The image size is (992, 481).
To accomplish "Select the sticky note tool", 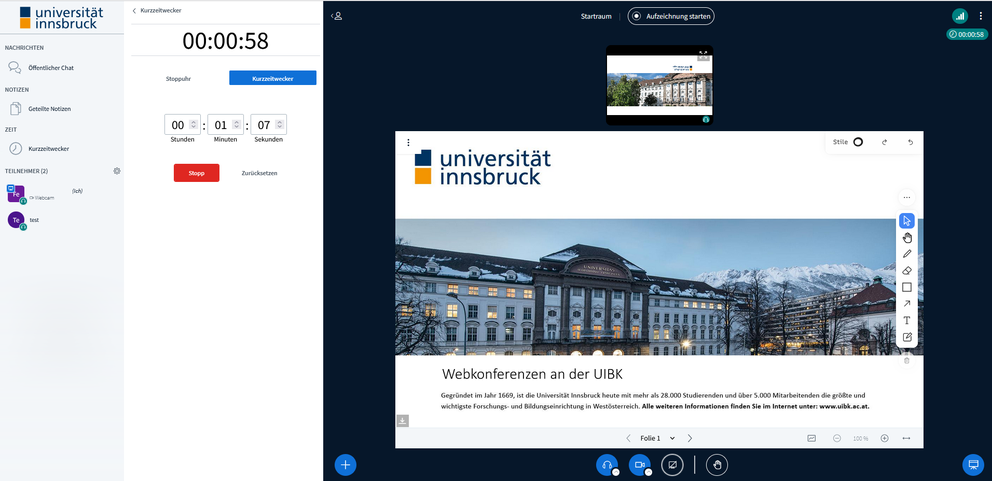I will 907,337.
